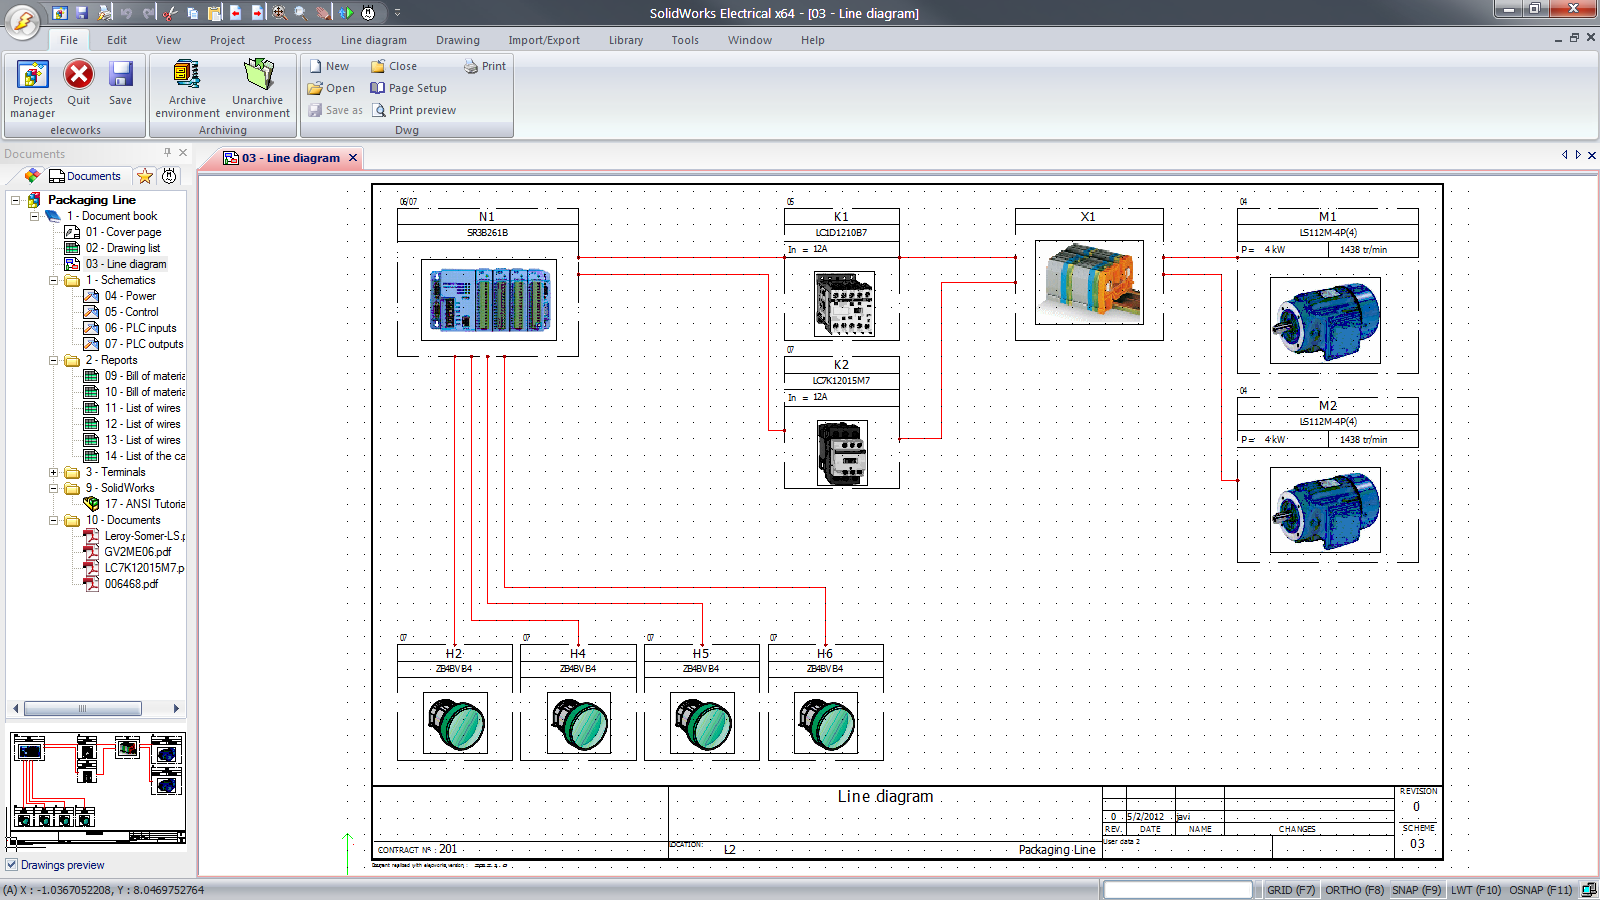Toggle the Drawings preview checkbox
Image resolution: width=1600 pixels, height=900 pixels.
[12, 865]
